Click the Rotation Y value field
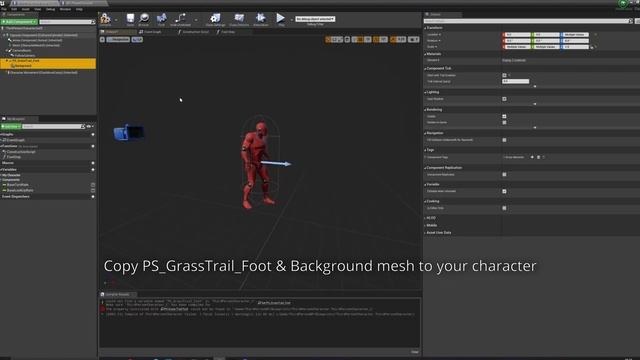 (x=546, y=41)
